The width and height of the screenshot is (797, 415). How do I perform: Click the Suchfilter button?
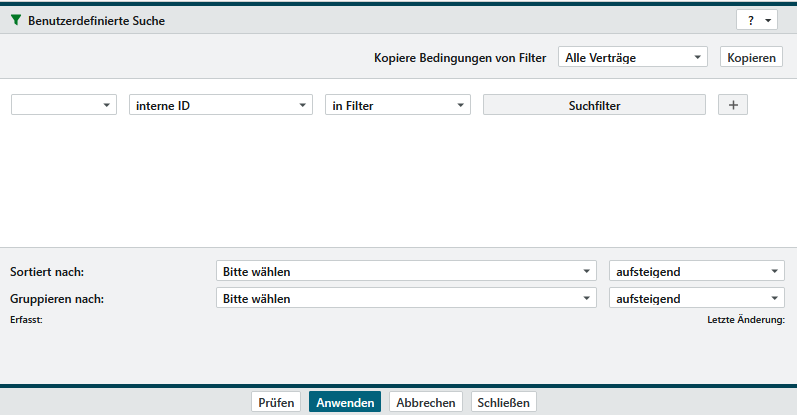click(x=594, y=105)
